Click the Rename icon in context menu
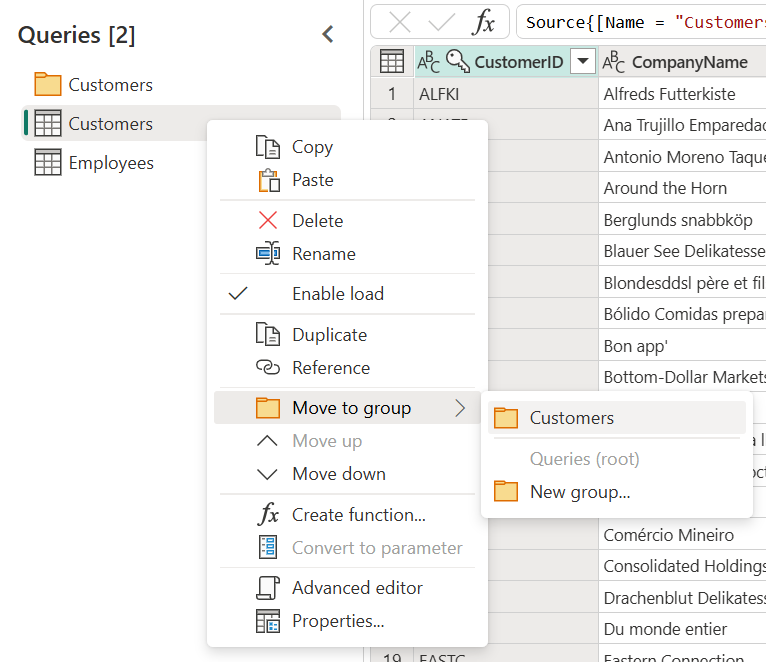Image resolution: width=766 pixels, height=662 pixels. [x=268, y=253]
